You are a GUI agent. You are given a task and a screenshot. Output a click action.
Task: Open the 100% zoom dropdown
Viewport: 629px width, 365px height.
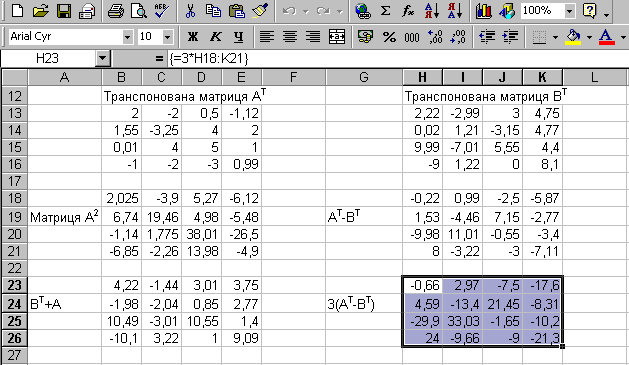(569, 11)
